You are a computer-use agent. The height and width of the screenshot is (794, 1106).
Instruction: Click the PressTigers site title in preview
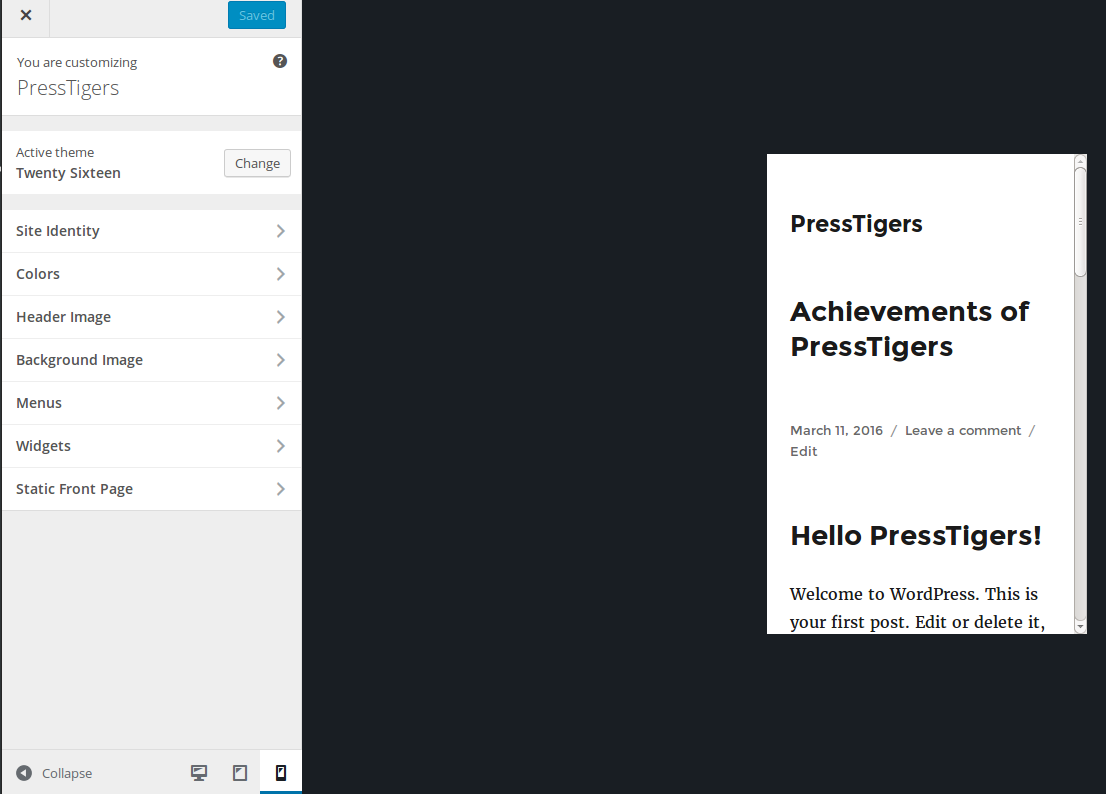click(x=856, y=224)
